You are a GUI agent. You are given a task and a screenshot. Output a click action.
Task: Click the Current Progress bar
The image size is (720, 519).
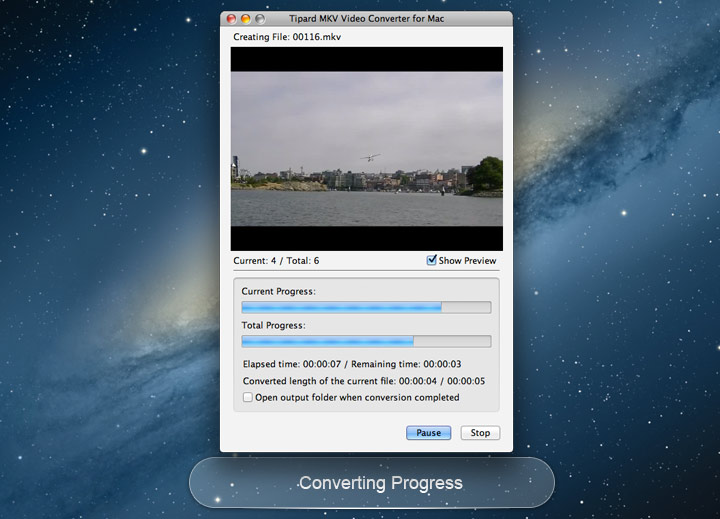tap(366, 307)
